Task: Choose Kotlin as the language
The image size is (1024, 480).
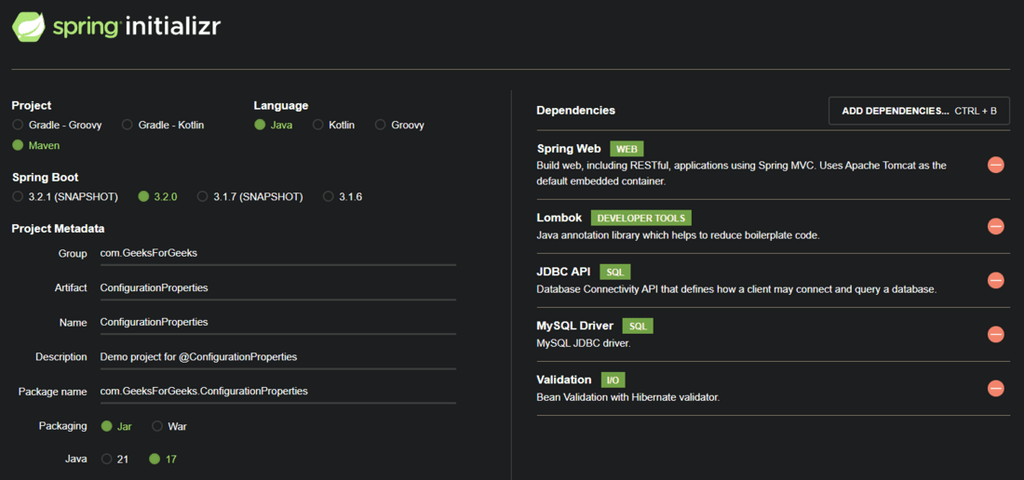Action: click(x=318, y=125)
